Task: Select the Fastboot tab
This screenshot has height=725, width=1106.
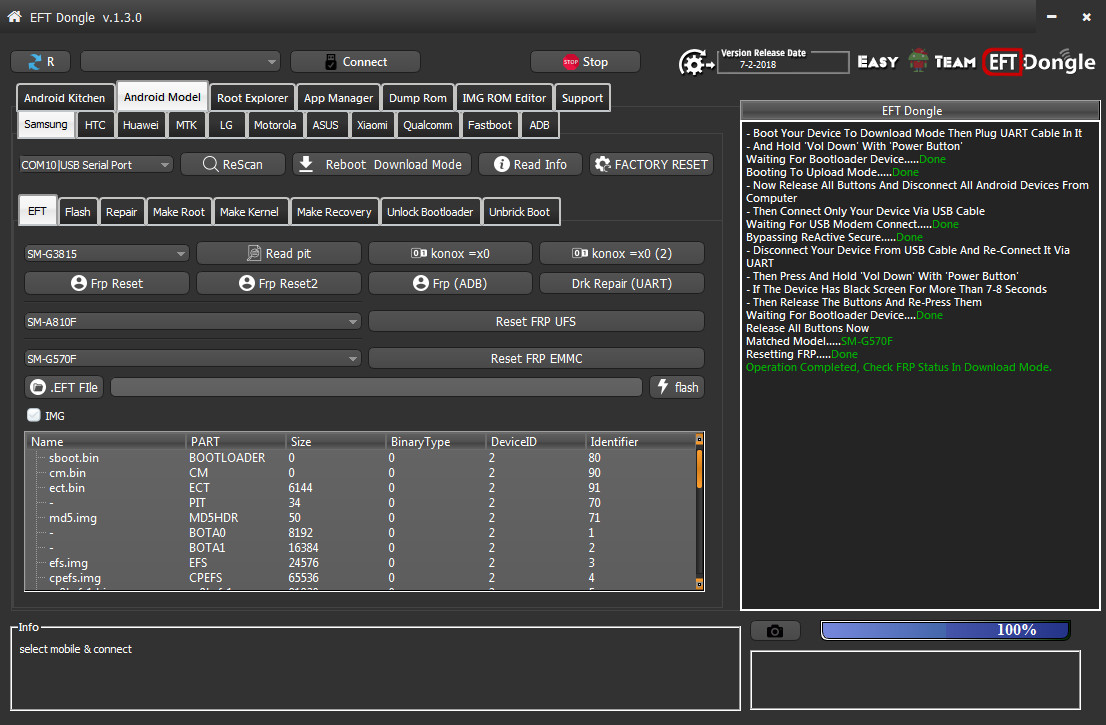Action: (490, 125)
